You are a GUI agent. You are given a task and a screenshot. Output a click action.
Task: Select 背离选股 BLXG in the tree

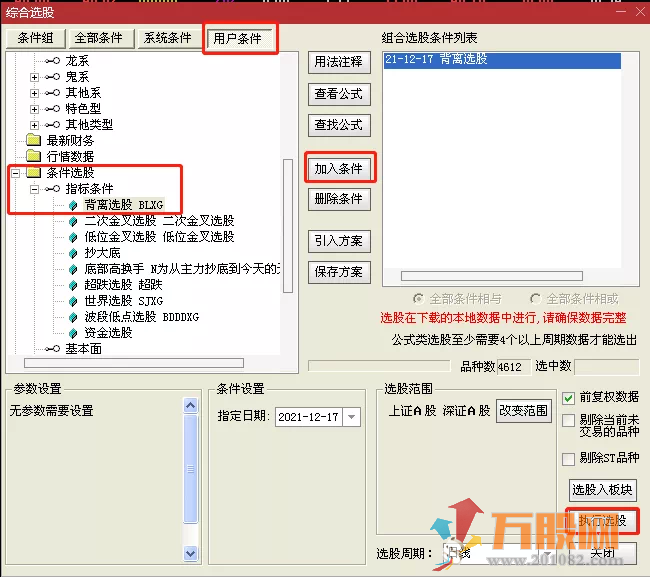(124, 205)
